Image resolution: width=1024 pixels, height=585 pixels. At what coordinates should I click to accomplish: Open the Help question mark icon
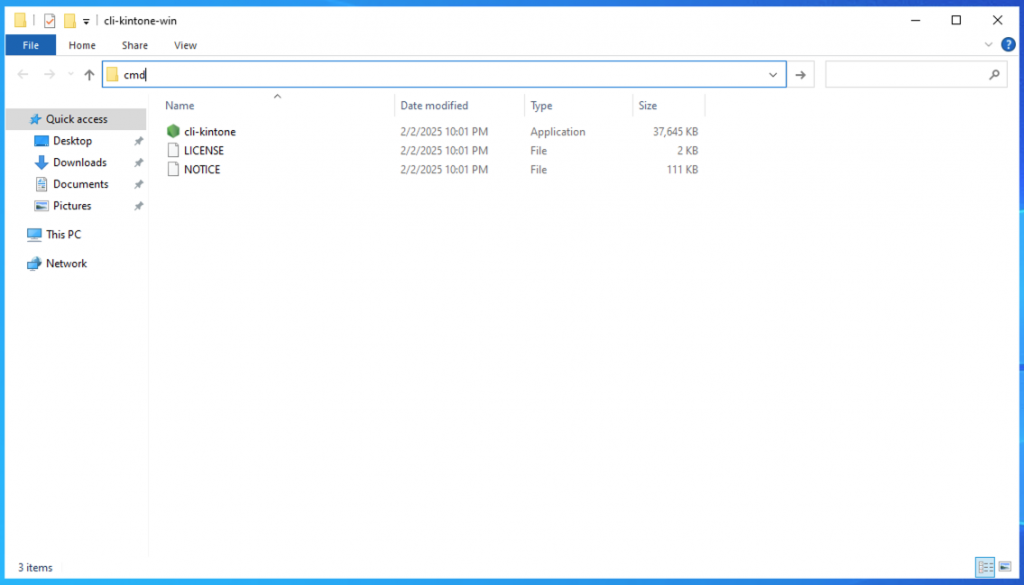coord(1008,44)
